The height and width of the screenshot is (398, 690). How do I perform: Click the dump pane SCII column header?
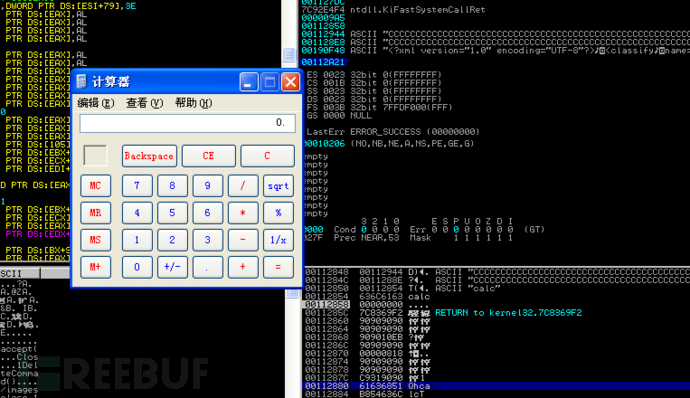click(x=20, y=273)
